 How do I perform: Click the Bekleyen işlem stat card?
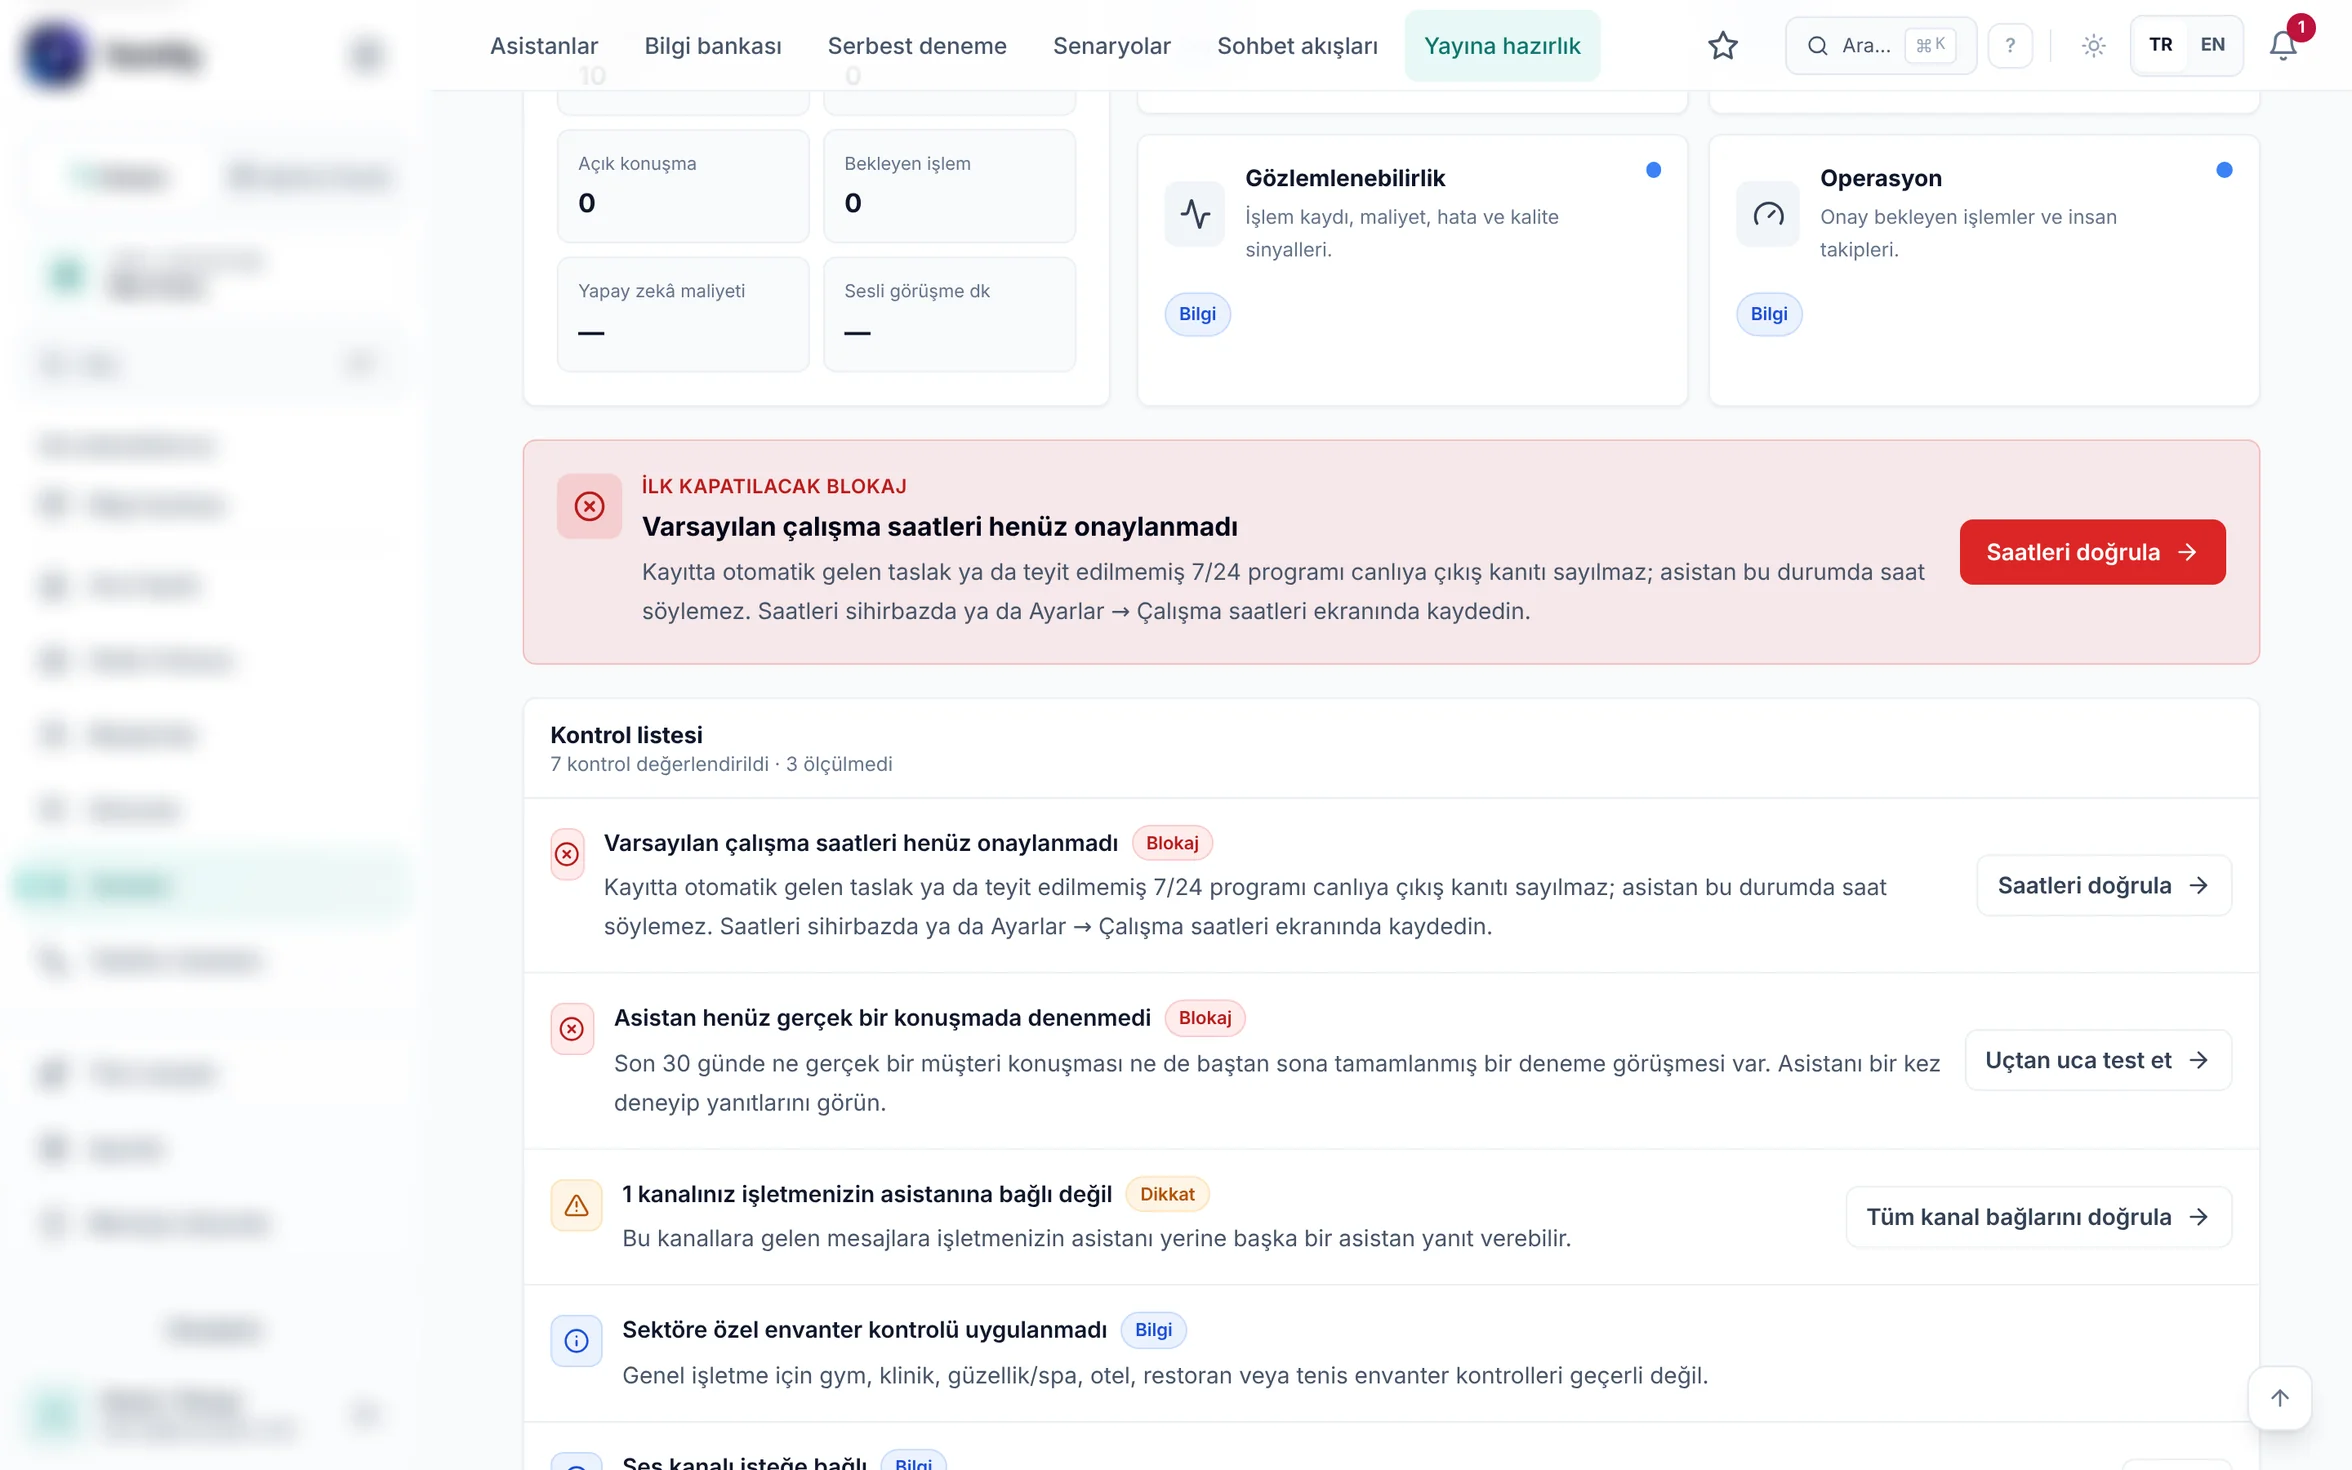point(949,186)
